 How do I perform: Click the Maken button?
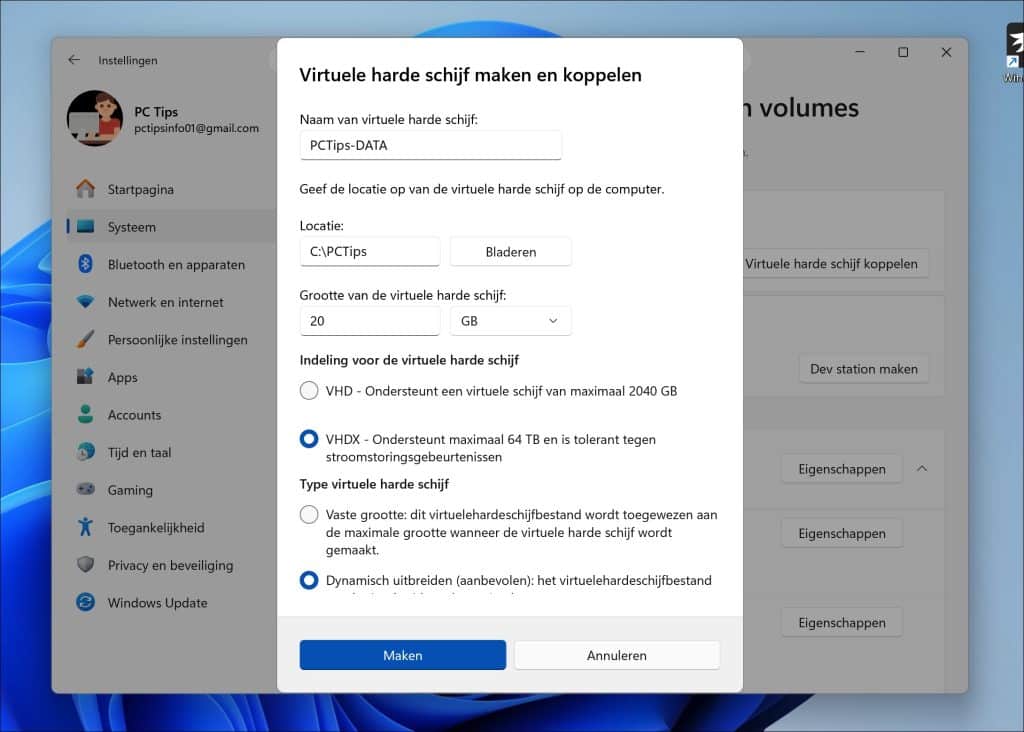[402, 655]
